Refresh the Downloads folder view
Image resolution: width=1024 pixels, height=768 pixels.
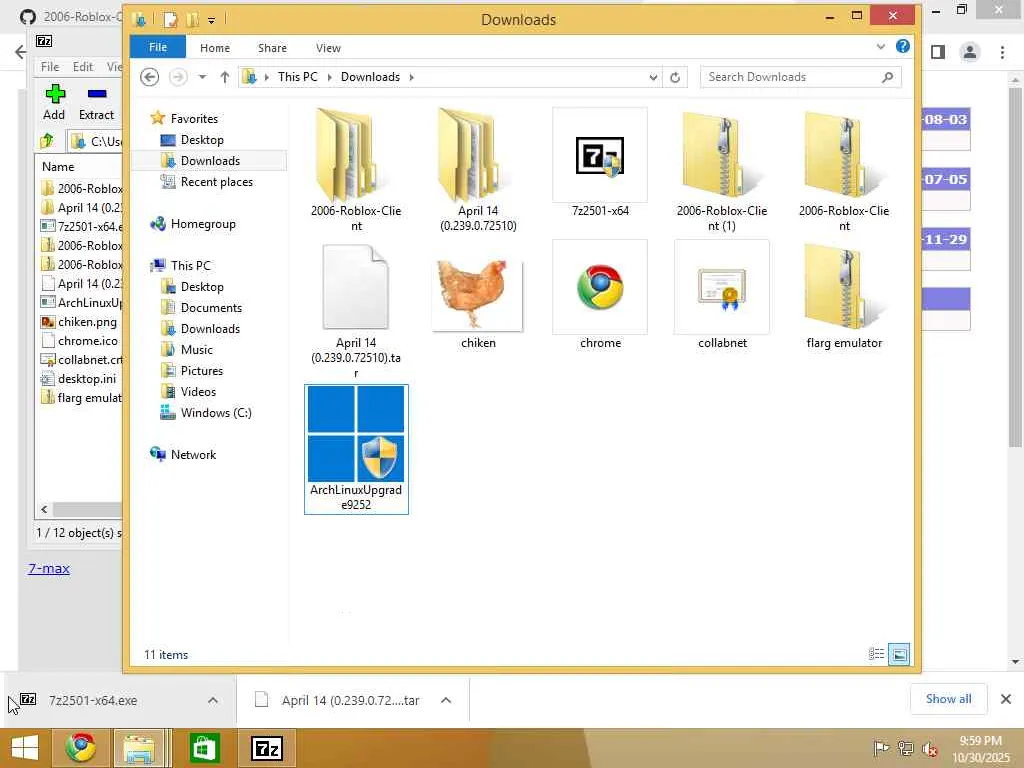tap(675, 78)
